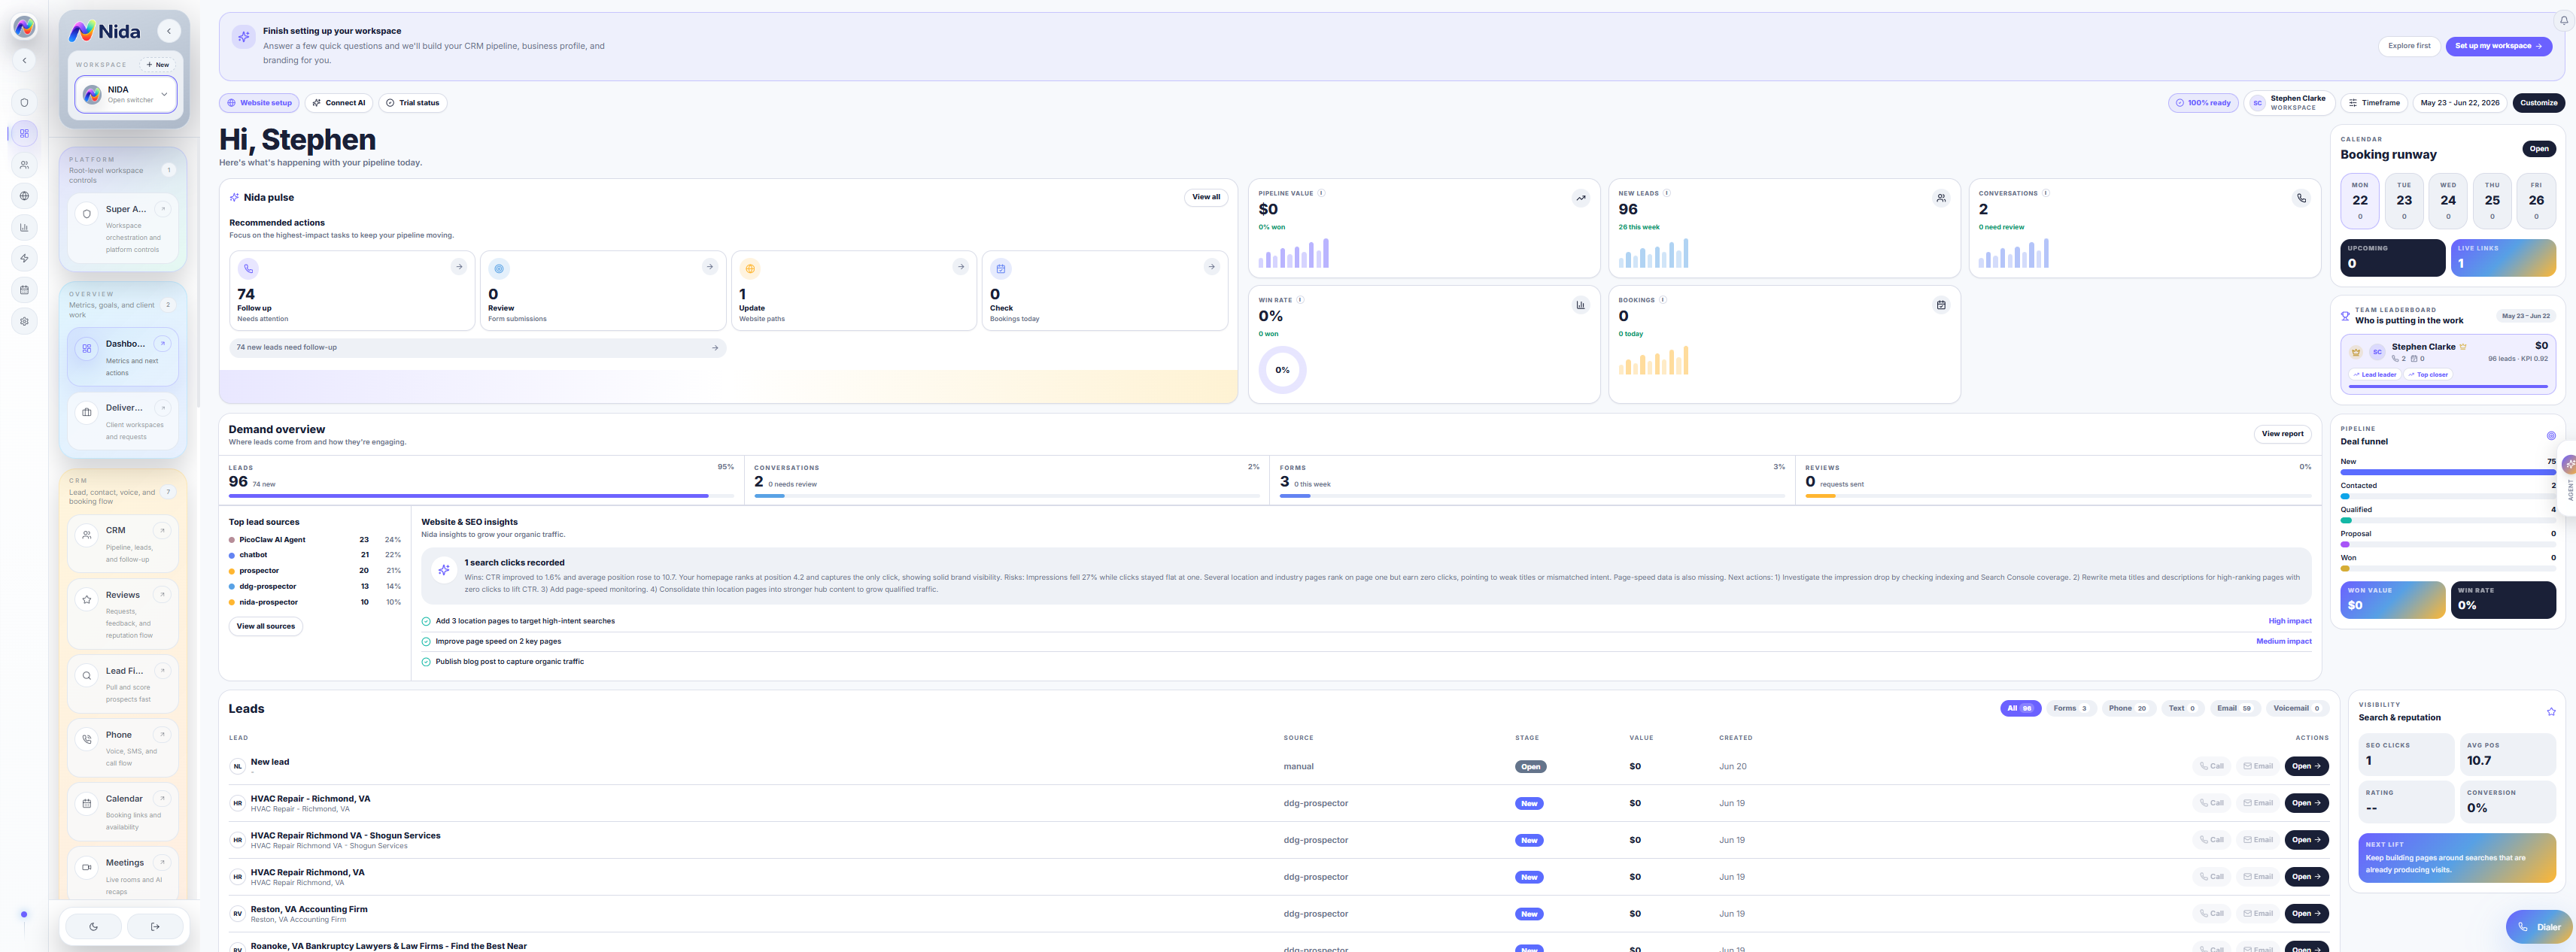Click the 0% win rate ring chart
The width and height of the screenshot is (2576, 952).
1282,370
